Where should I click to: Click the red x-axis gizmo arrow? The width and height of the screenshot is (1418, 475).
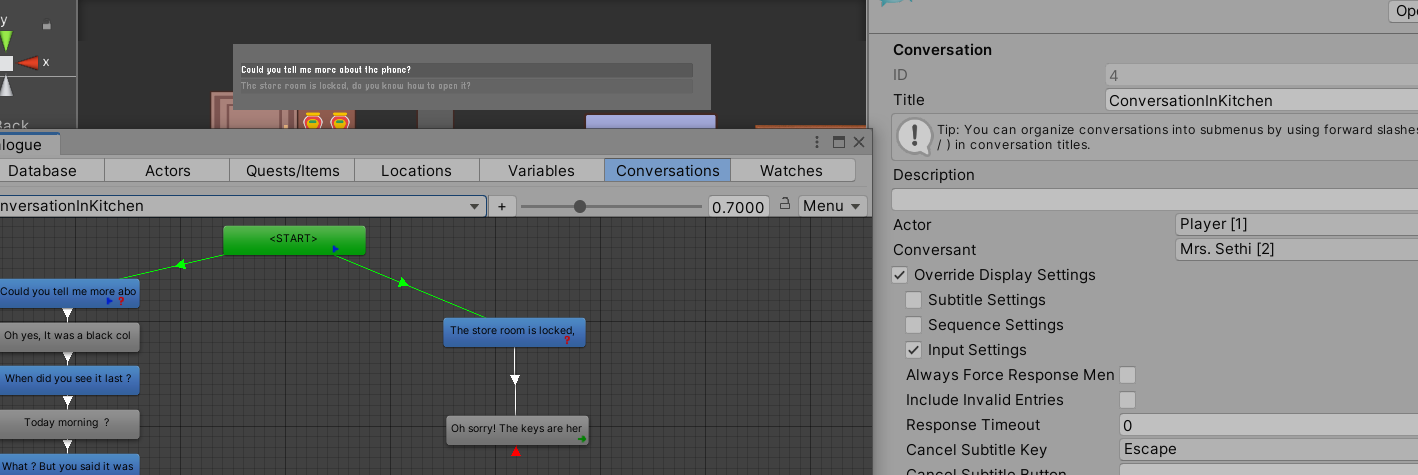click(x=29, y=63)
